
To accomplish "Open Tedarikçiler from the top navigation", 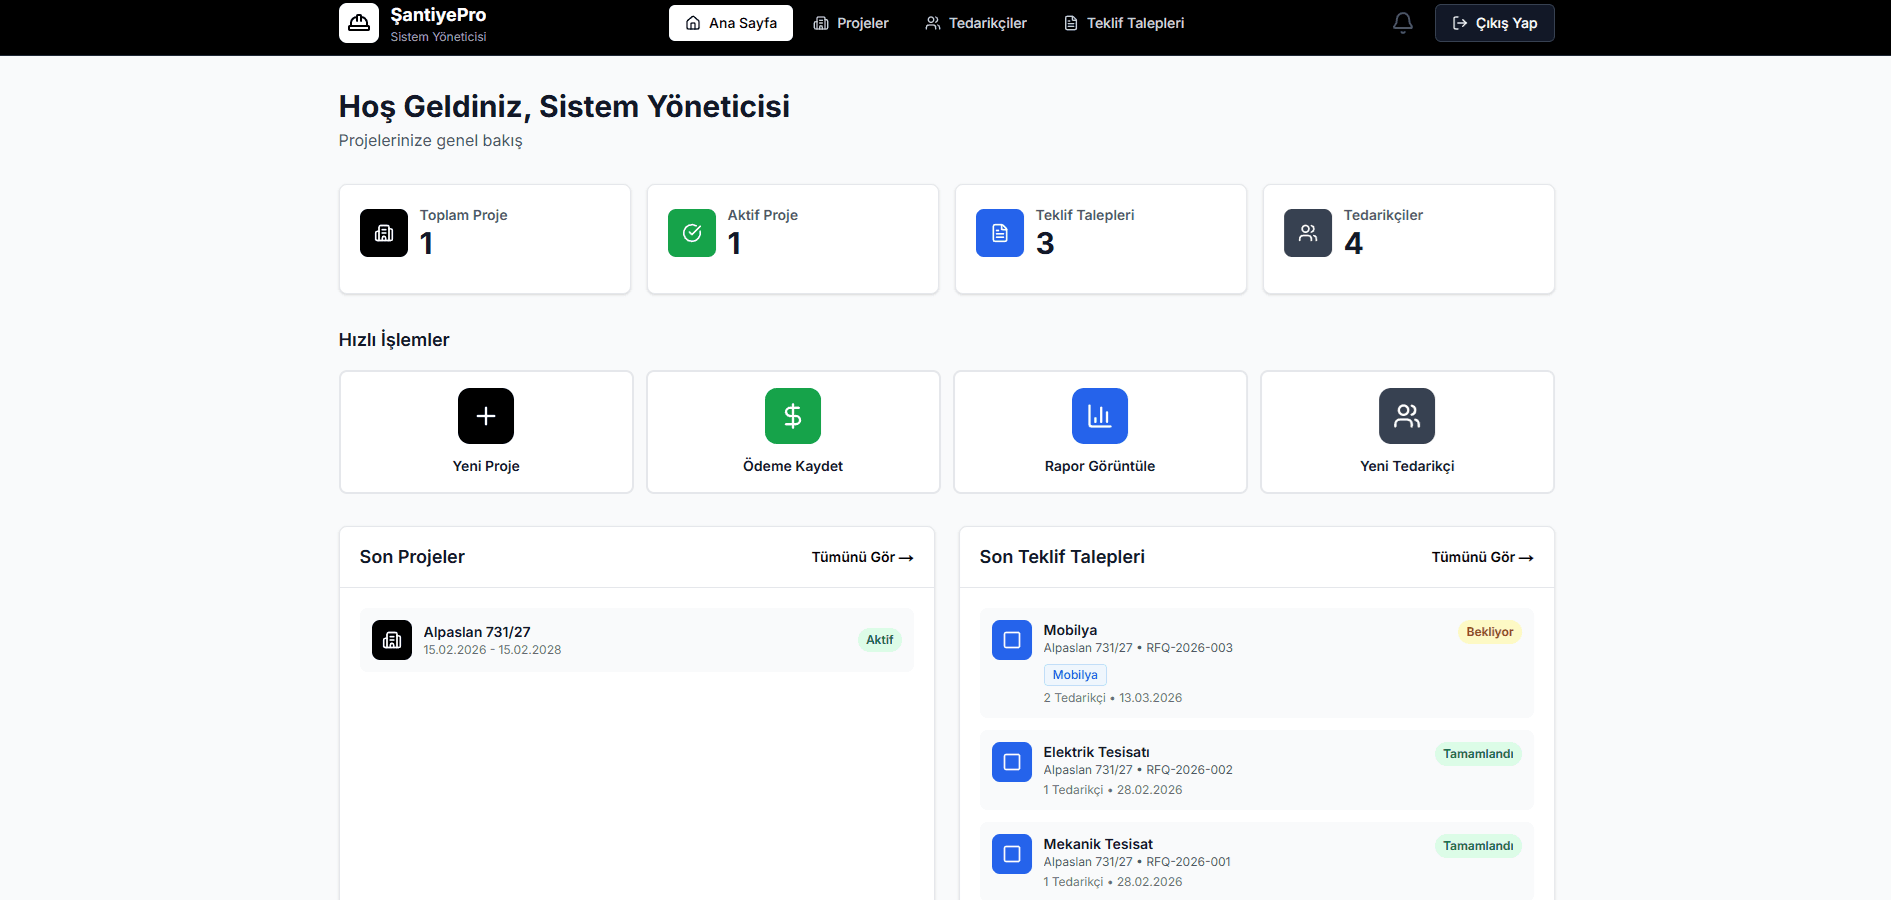I will tap(976, 22).
